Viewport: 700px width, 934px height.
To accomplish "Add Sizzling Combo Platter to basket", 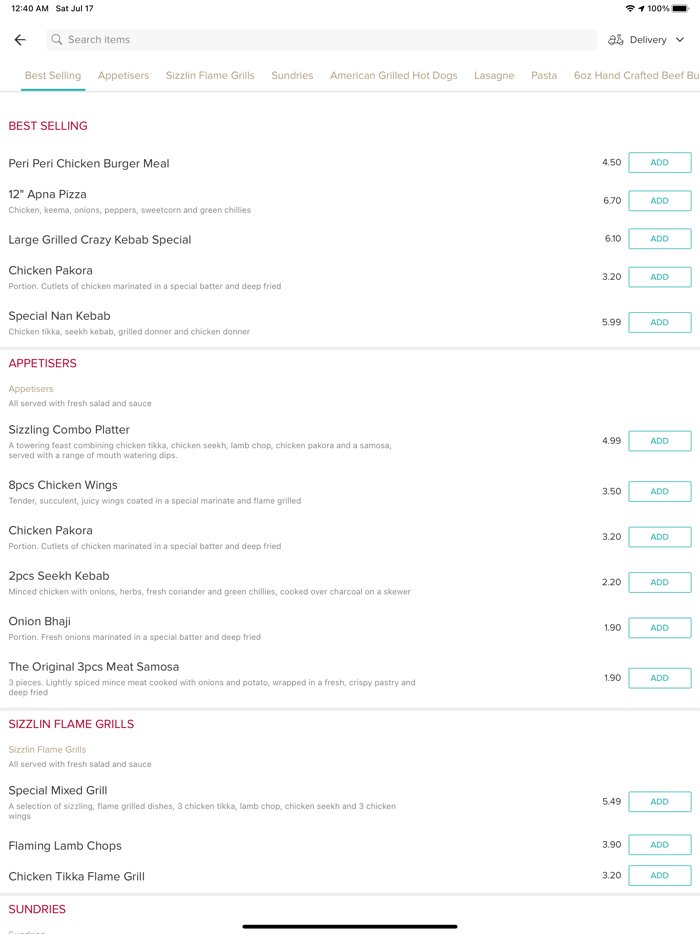I will click(x=659, y=440).
